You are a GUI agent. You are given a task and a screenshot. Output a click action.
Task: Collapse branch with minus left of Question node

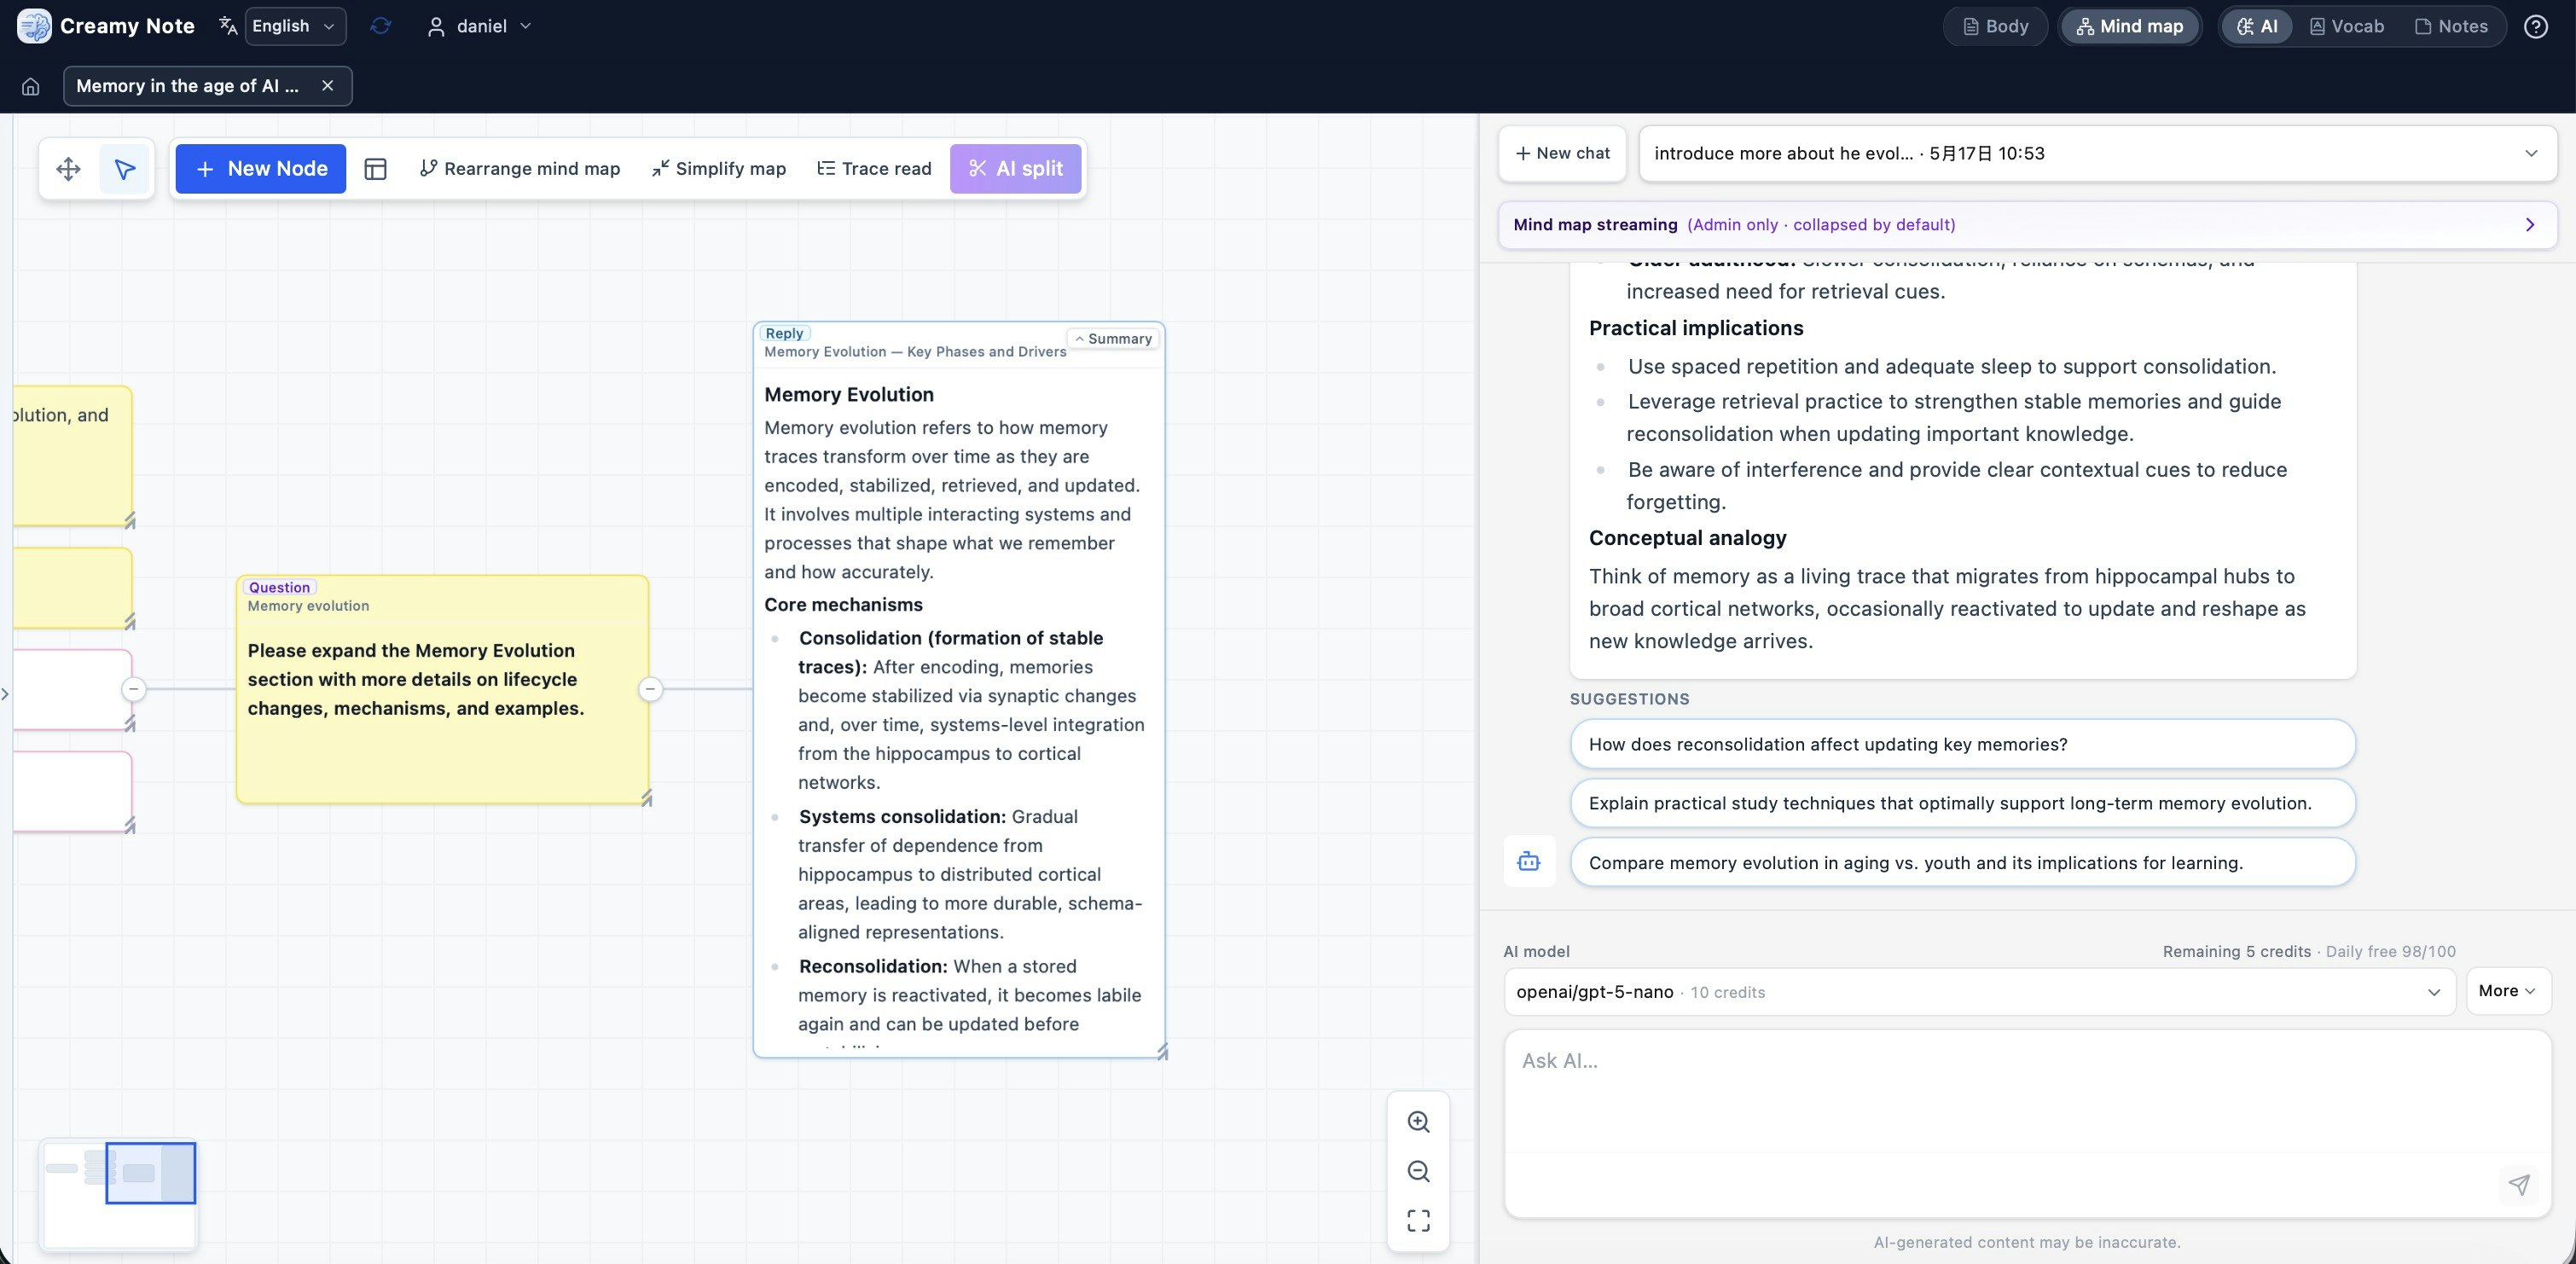click(133, 689)
